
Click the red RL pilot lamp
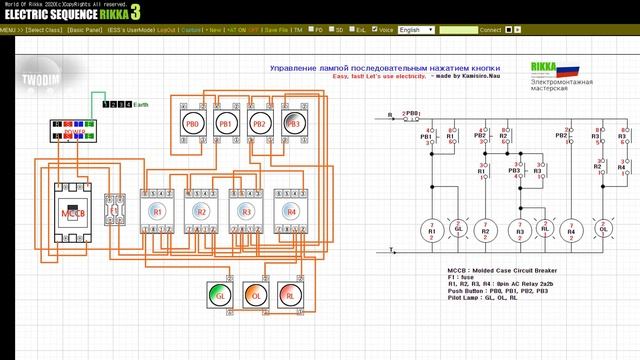coord(290,295)
